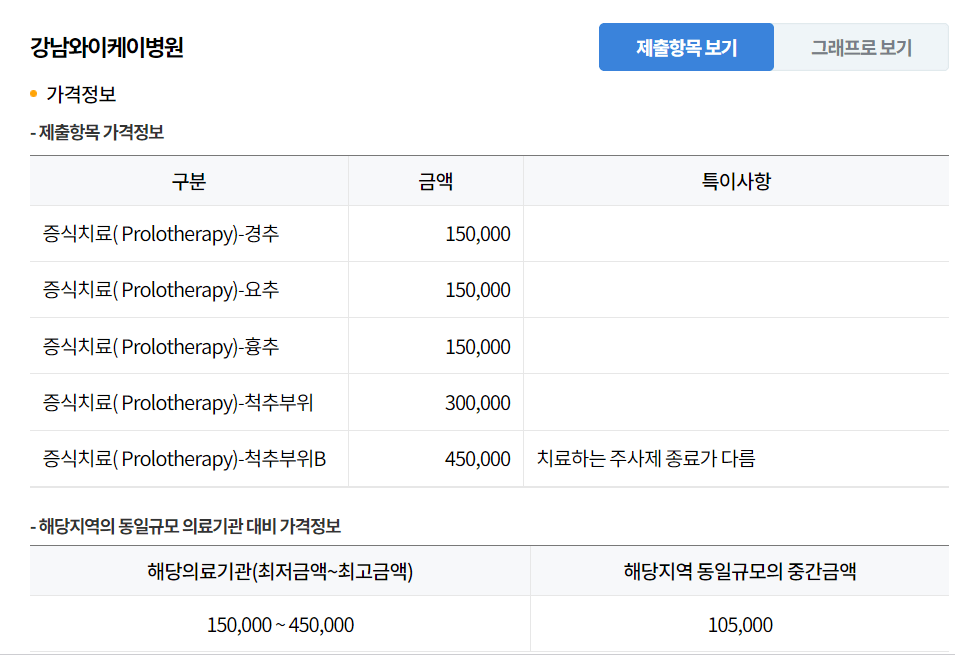The width and height of the screenshot is (955, 658).
Task: Select the row 증식치료(Prolotherapy)-경추
Action: coord(489,234)
